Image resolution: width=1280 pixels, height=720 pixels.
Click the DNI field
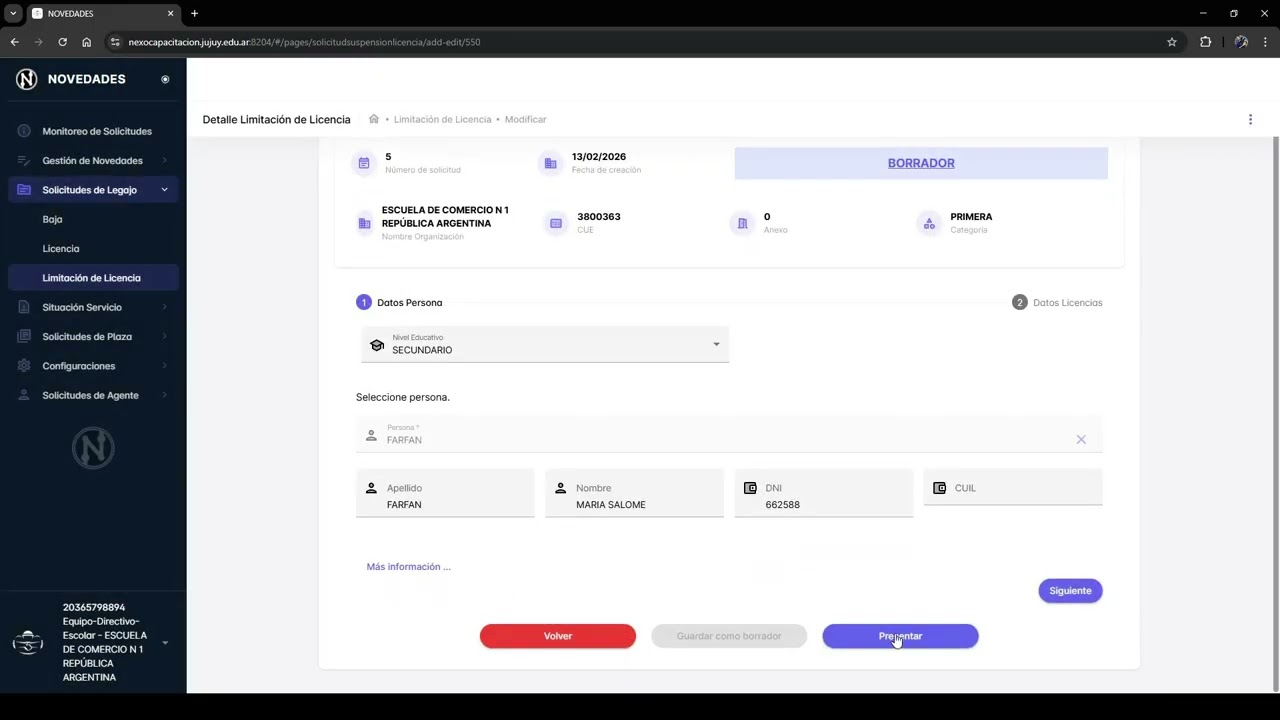tap(824, 493)
